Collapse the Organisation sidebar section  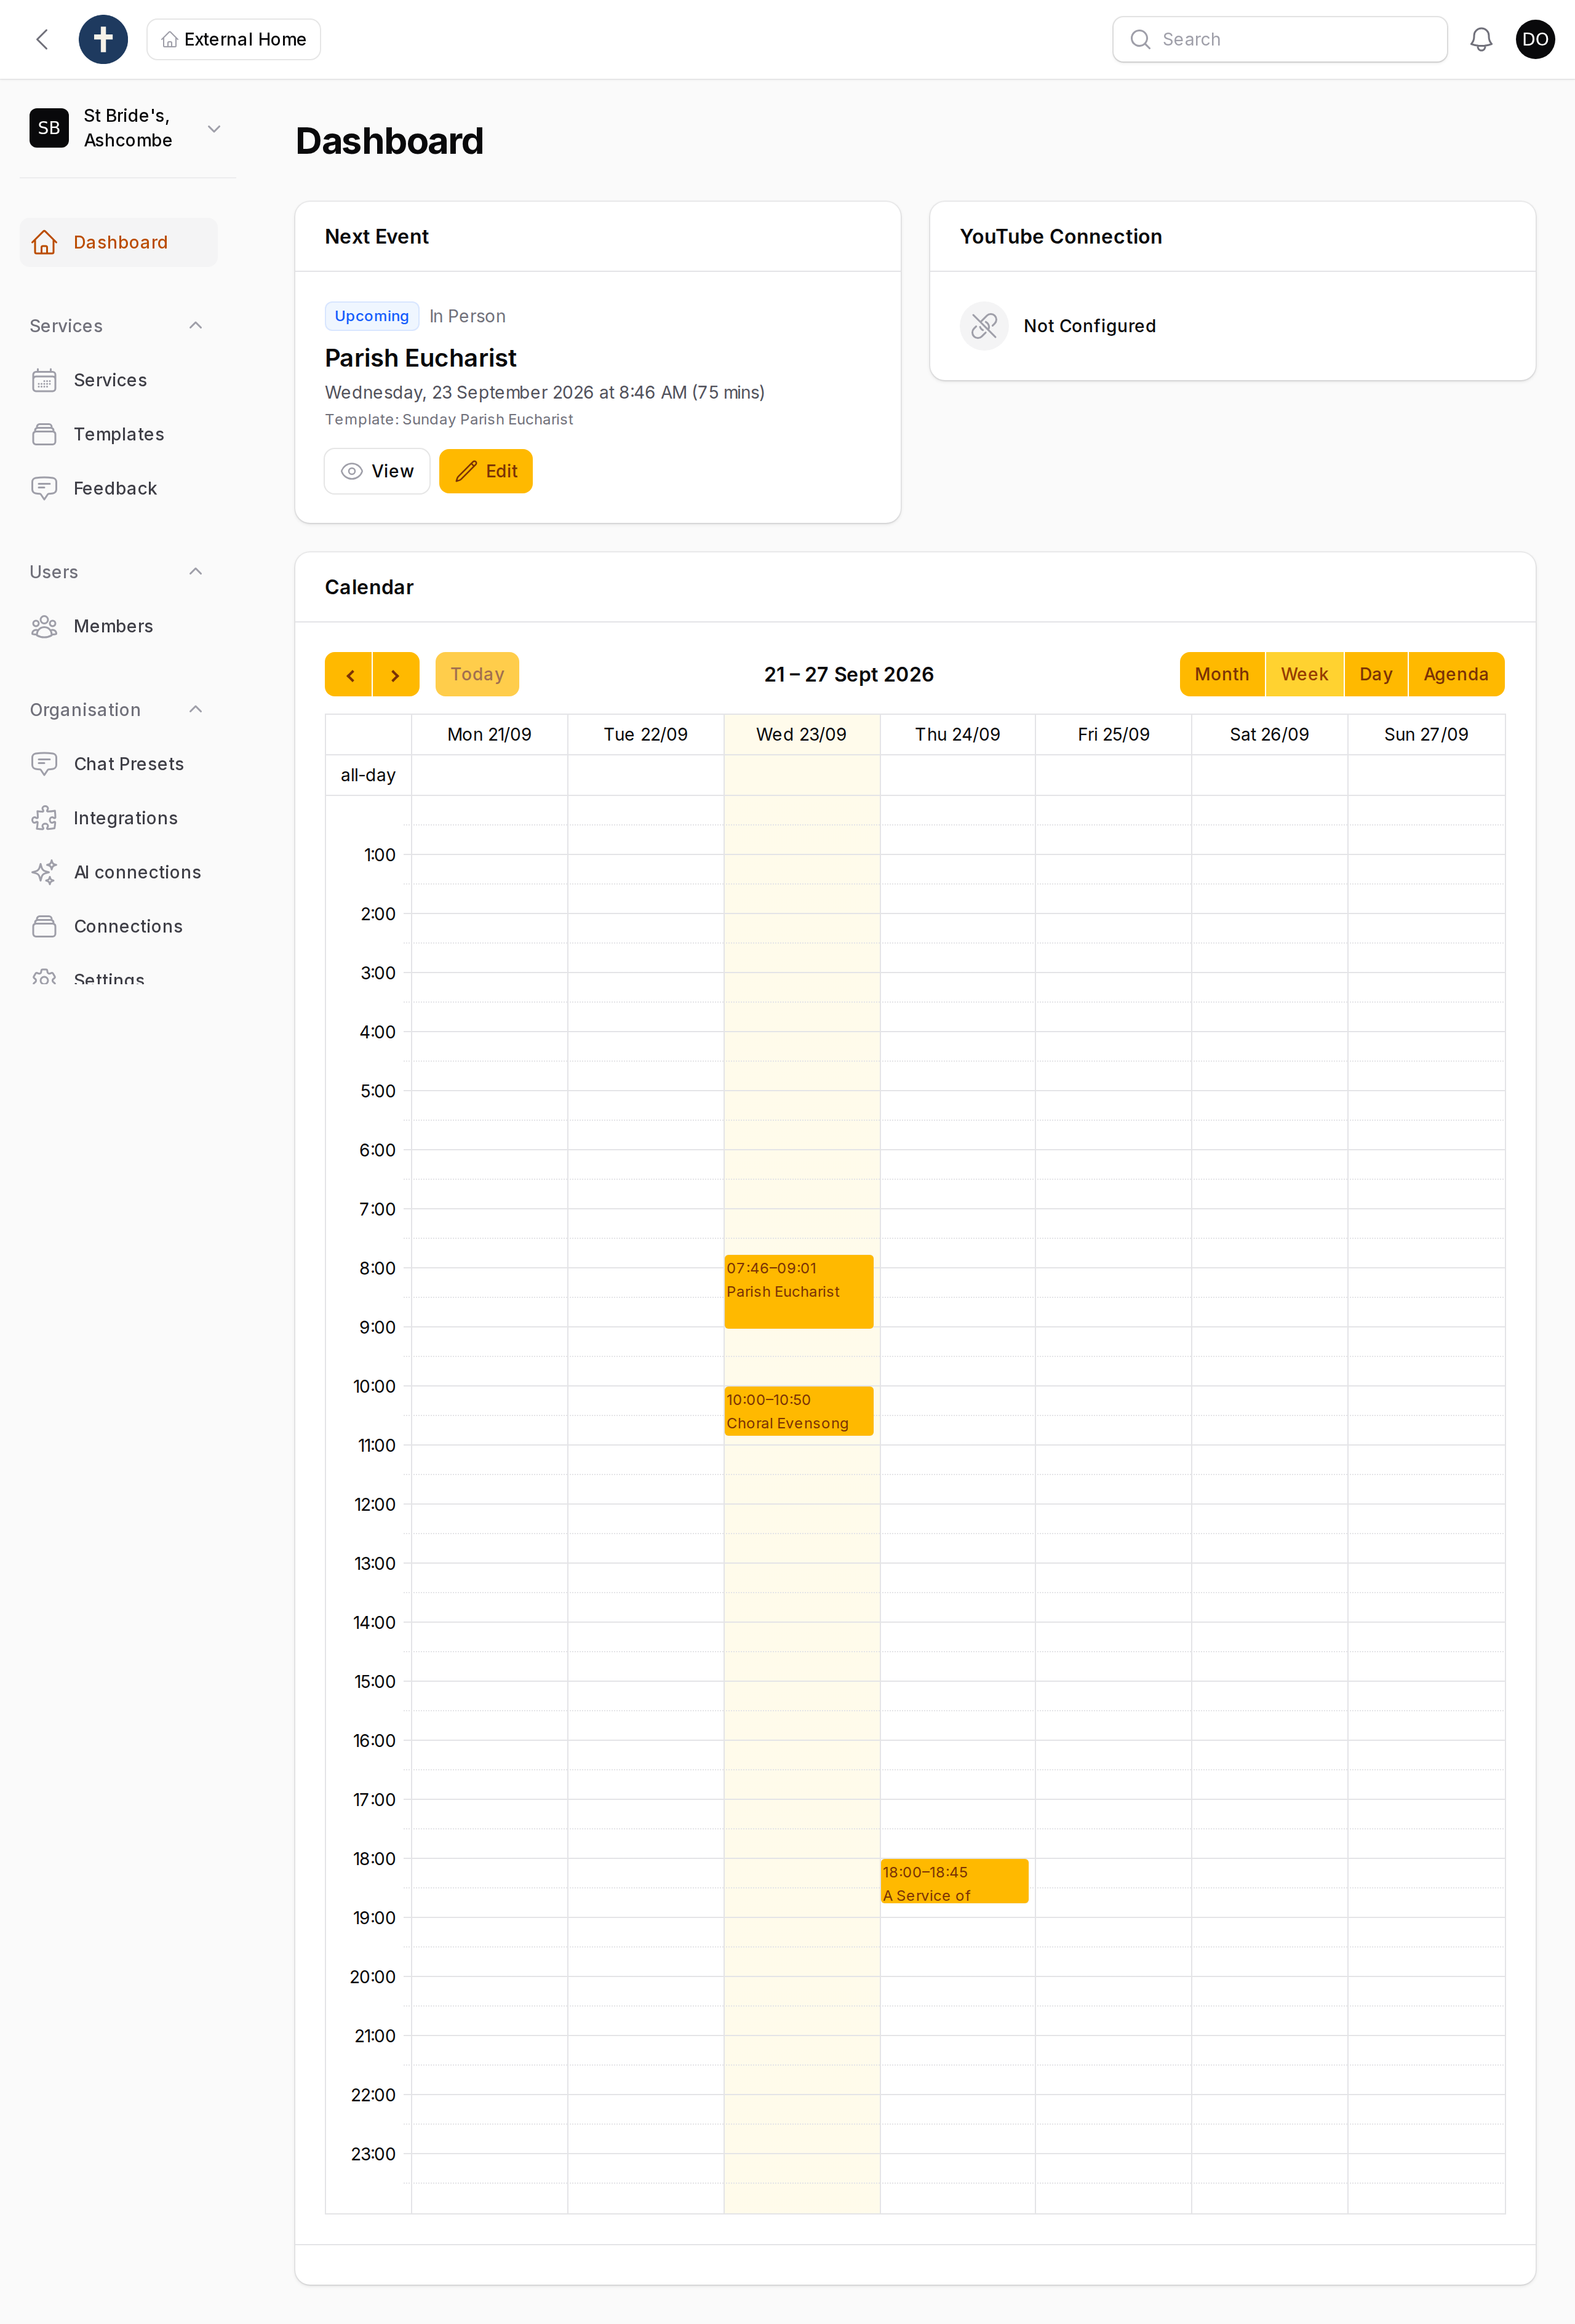tap(196, 710)
